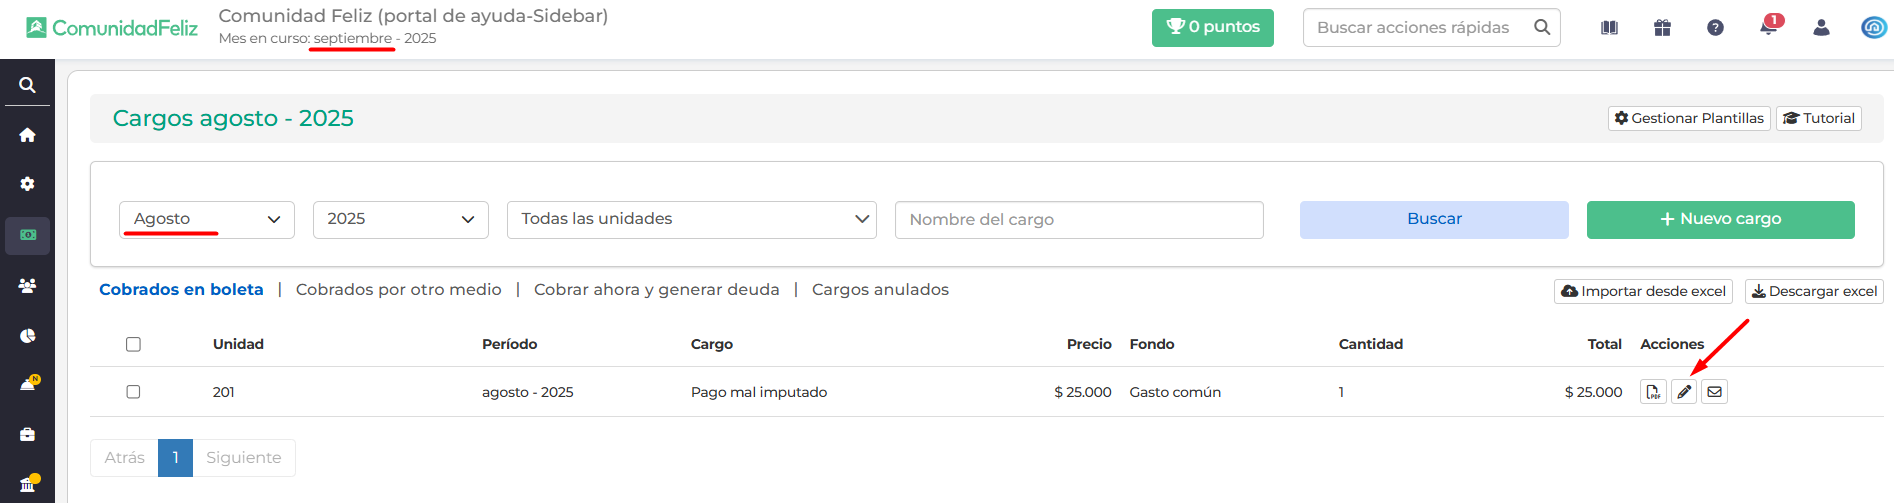This screenshot has width=1894, height=503.
Task: Open the notifications bell in top bar
Action: (1769, 27)
